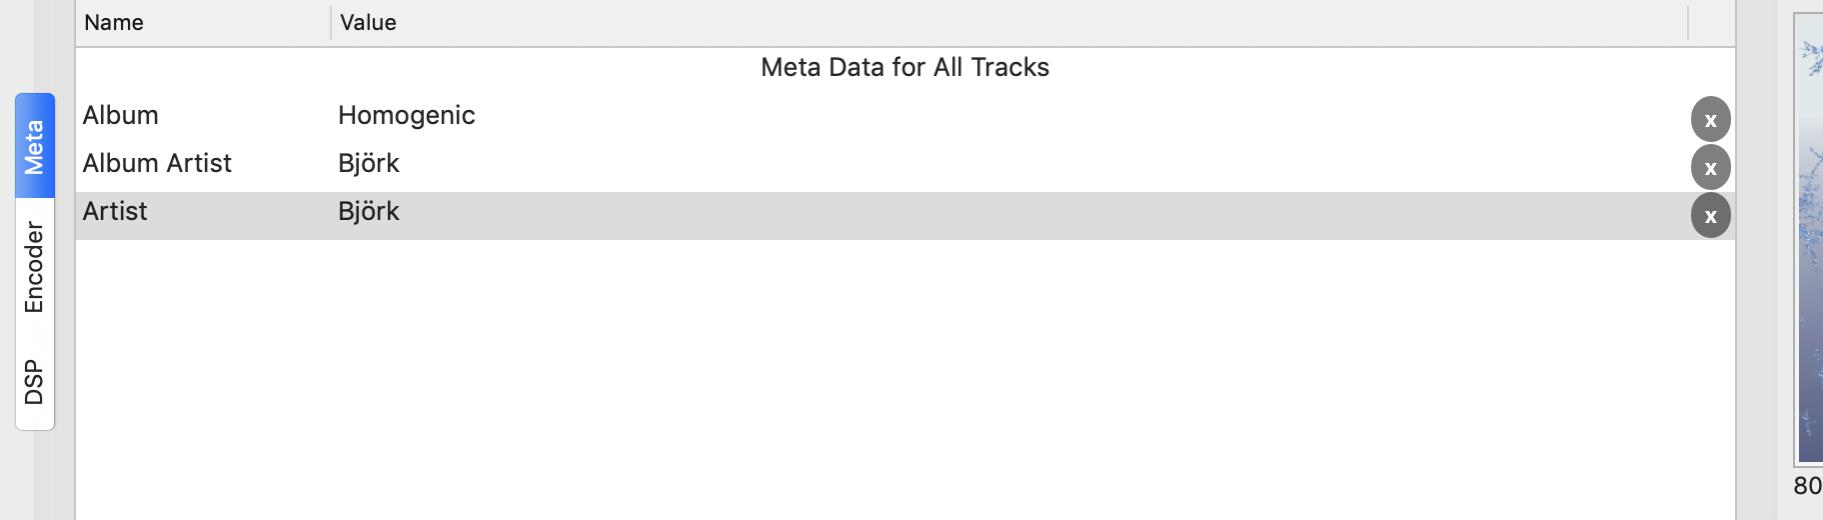The image size is (1823, 520).
Task: Select the Album name cell
Action: (x=121, y=116)
